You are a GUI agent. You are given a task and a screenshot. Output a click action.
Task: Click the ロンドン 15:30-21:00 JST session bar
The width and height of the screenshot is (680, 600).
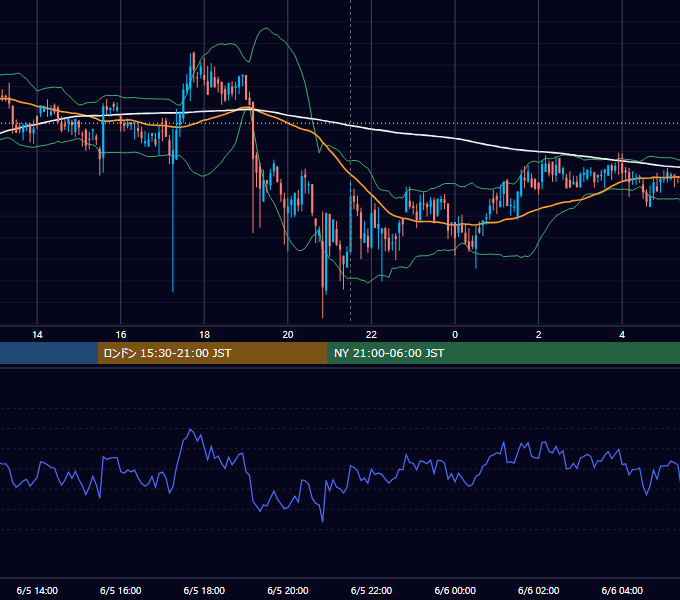pos(212,353)
